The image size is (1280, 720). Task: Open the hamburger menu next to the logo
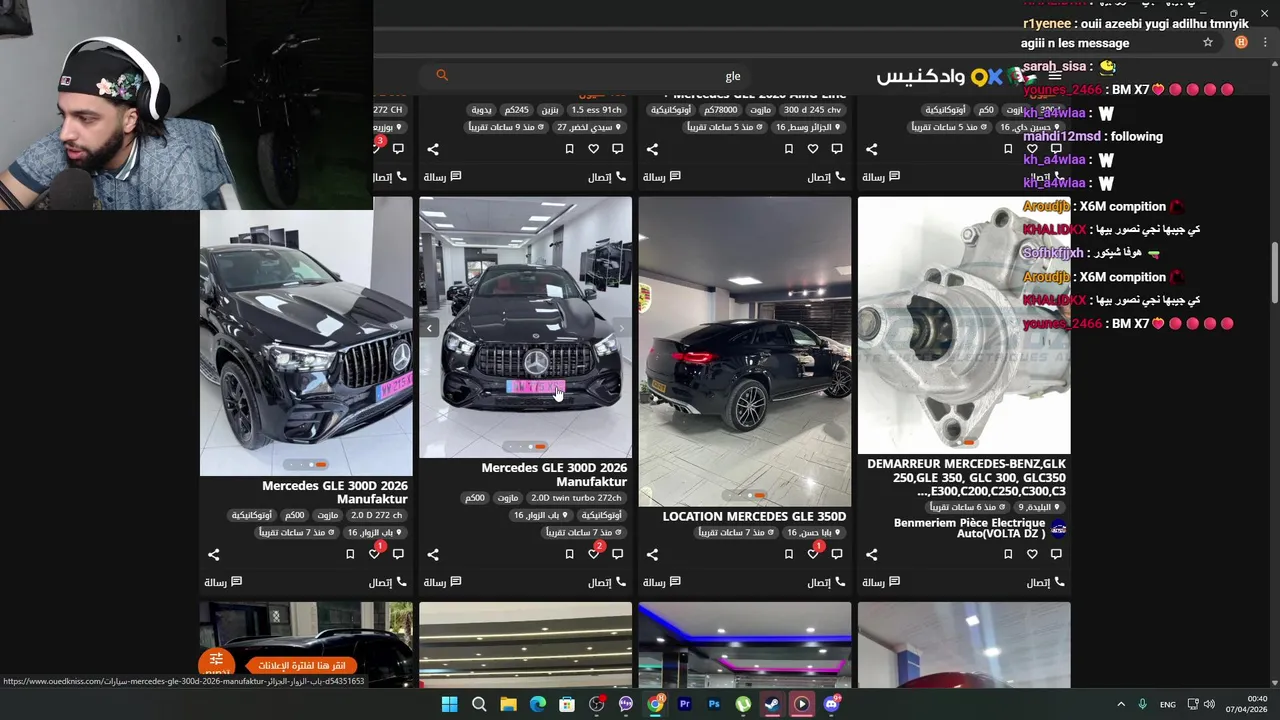click(x=1054, y=76)
